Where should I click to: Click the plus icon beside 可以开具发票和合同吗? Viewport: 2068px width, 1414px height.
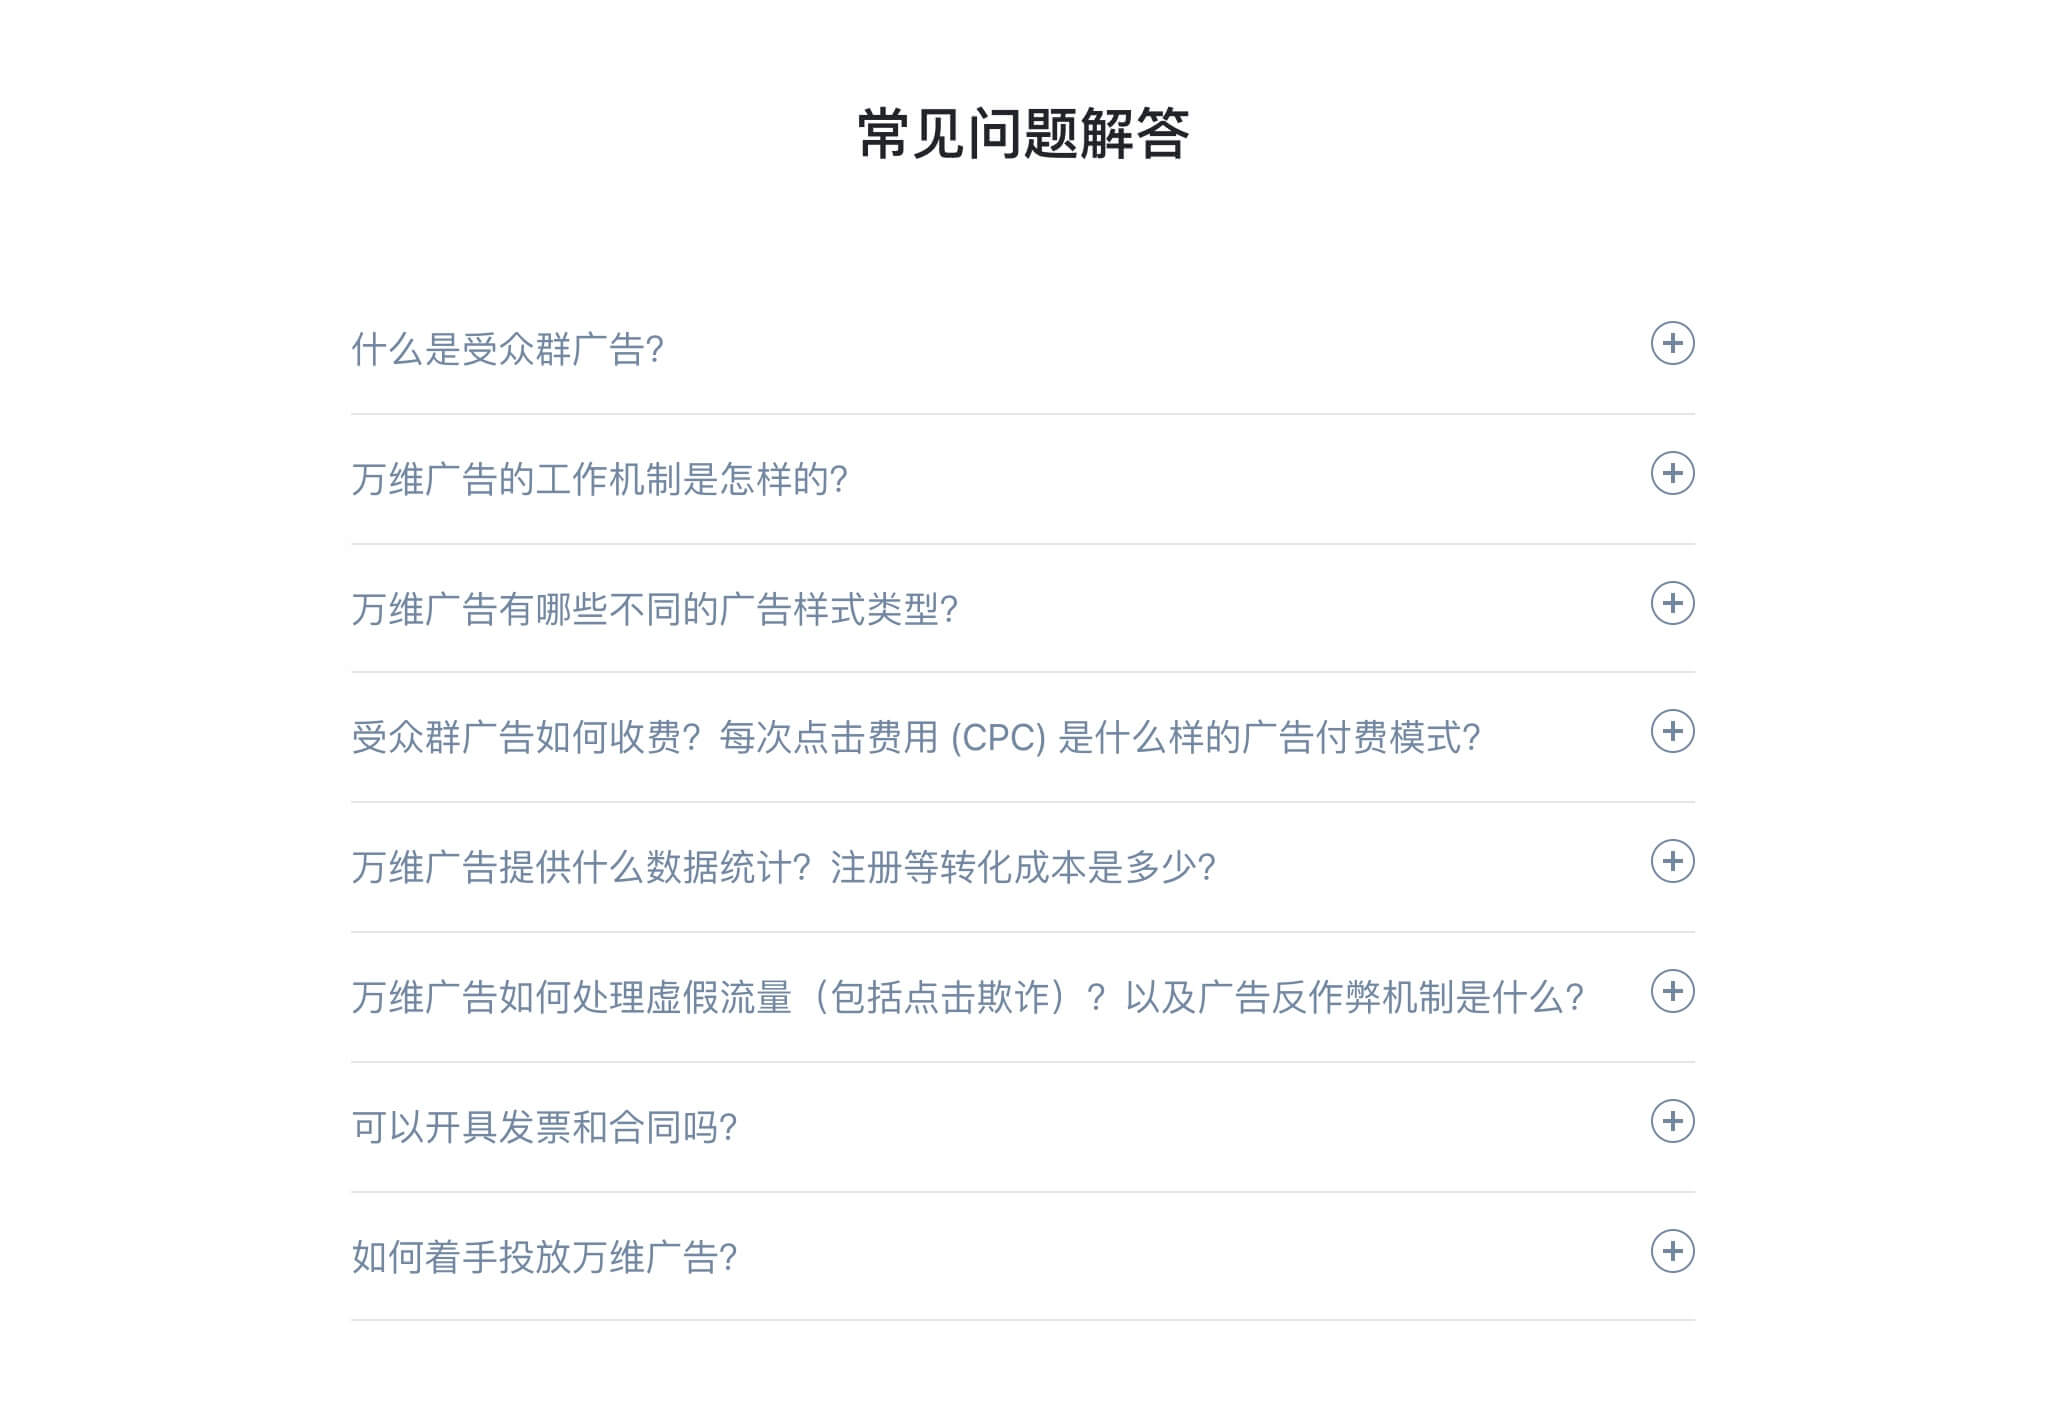(x=1671, y=1121)
